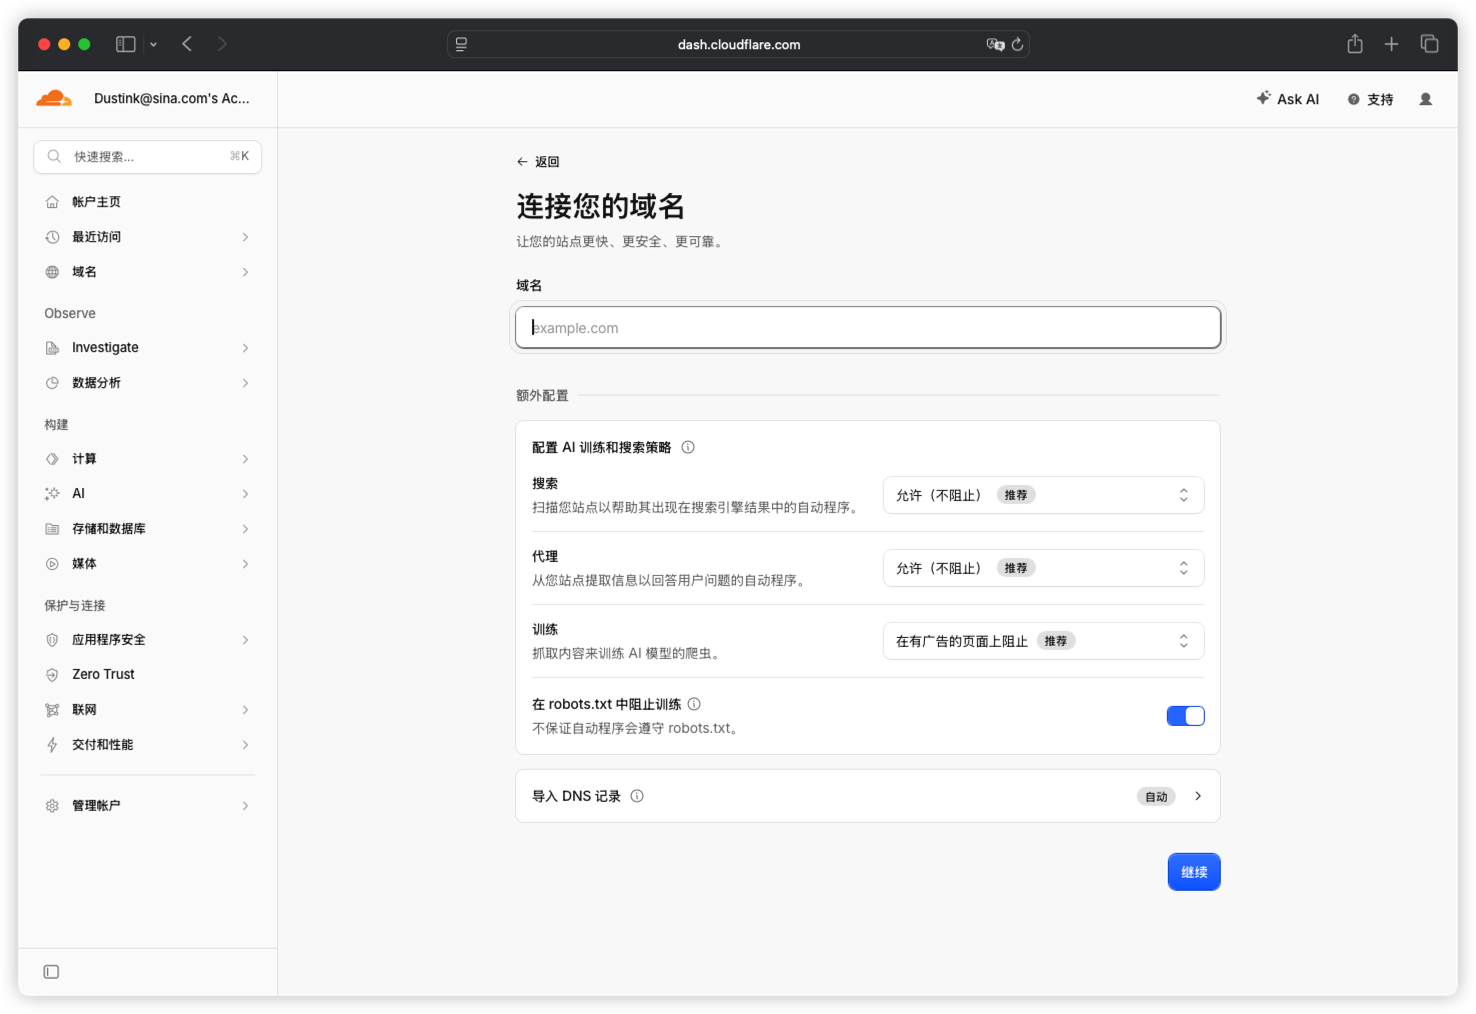Open the user profile icon

pos(1426,99)
